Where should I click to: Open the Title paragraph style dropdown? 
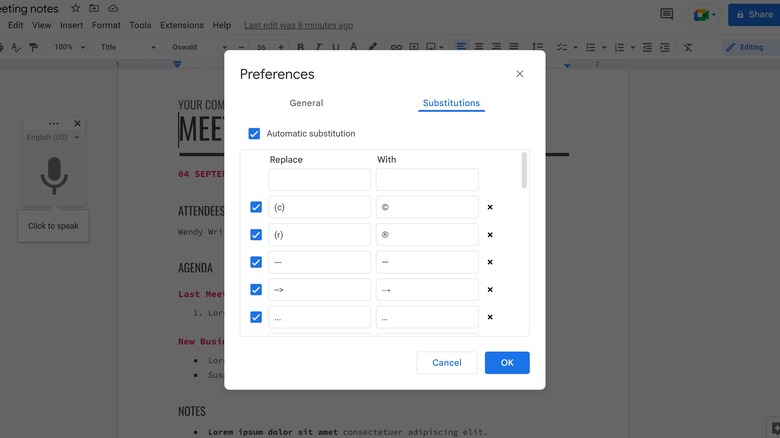pyautogui.click(x=128, y=47)
